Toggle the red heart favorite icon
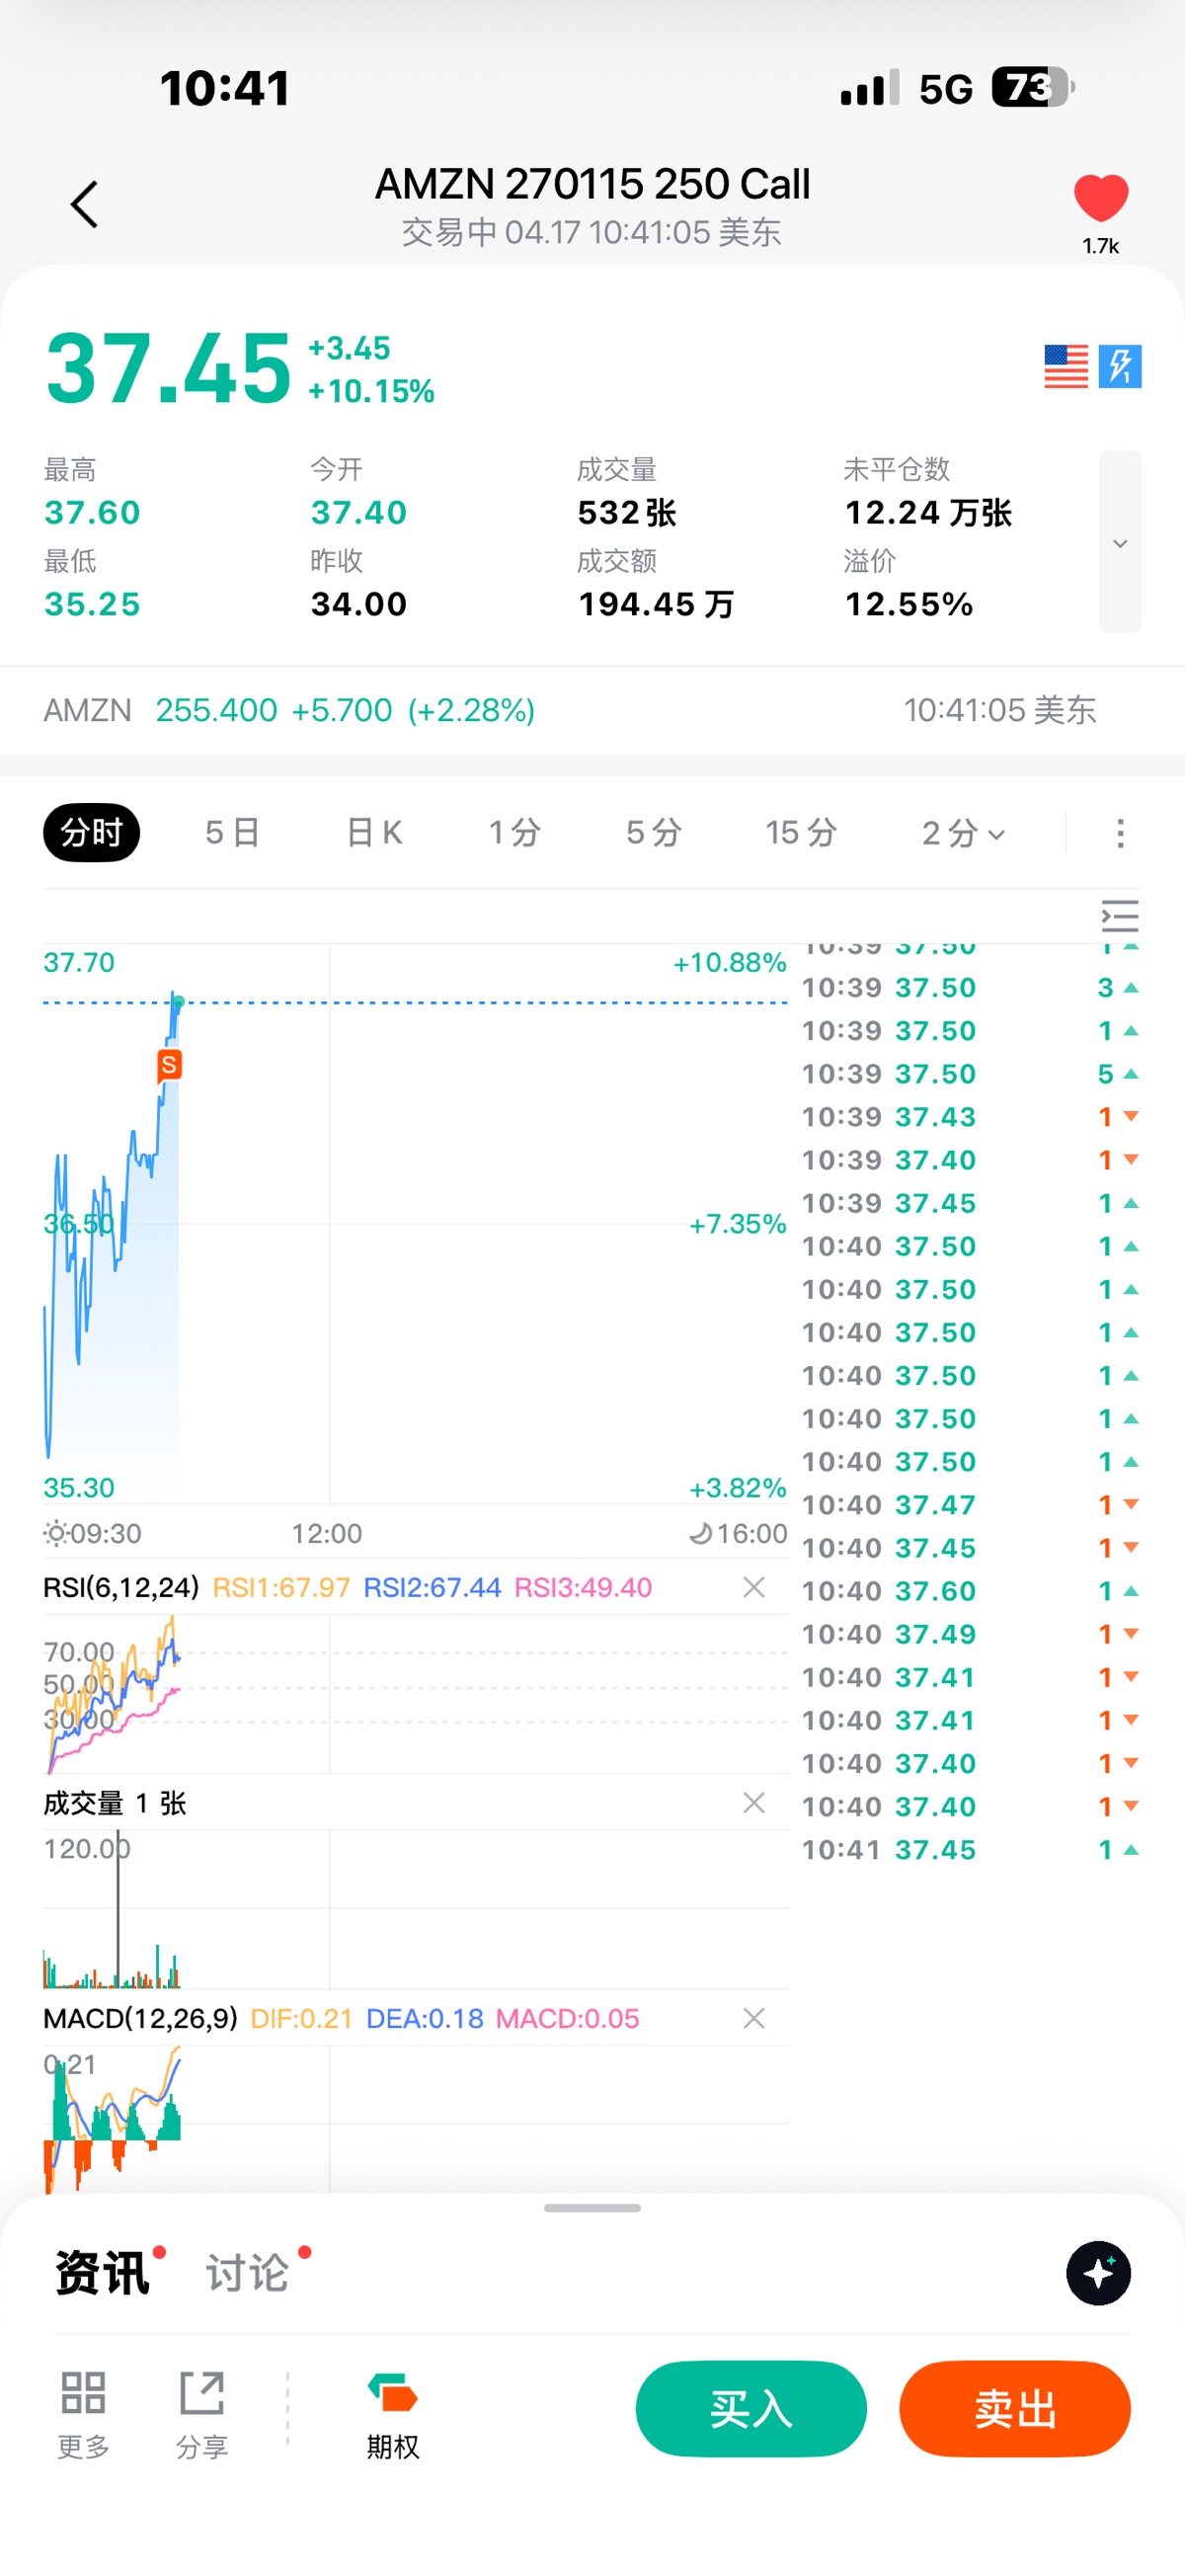1185x2576 pixels. pyautogui.click(x=1100, y=198)
